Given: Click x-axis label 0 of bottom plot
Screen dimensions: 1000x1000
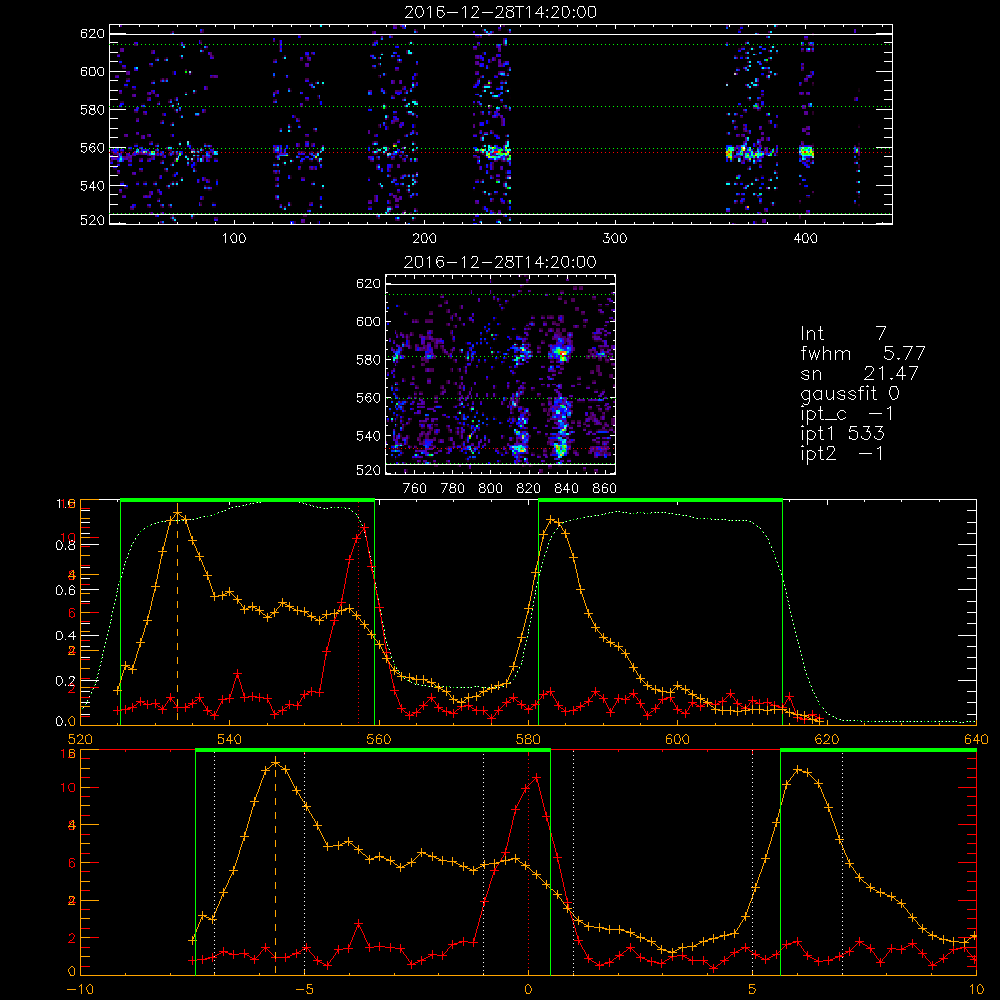Looking at the screenshot, I should 528,989.
